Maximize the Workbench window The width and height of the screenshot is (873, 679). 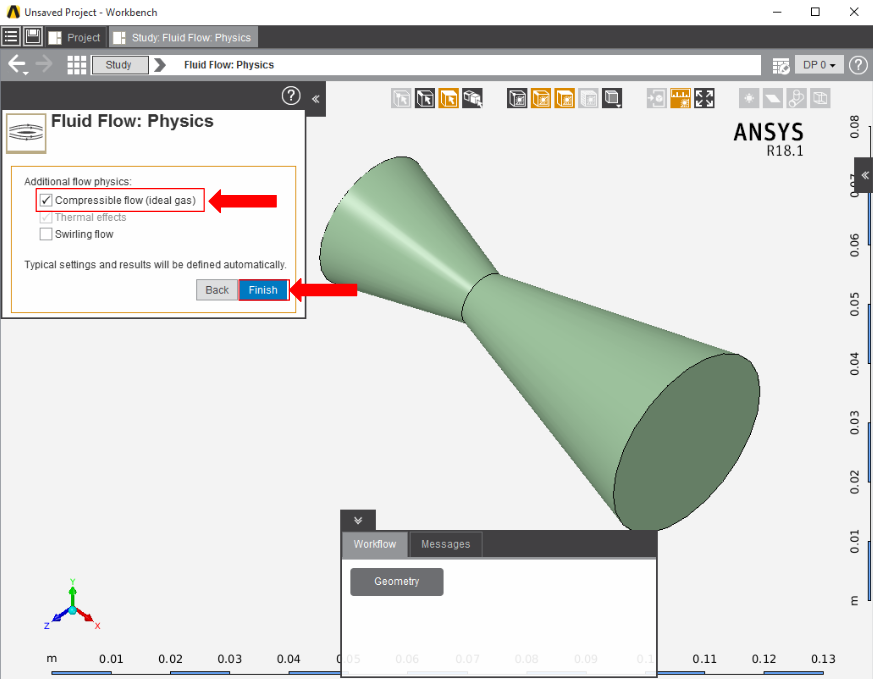click(x=815, y=12)
